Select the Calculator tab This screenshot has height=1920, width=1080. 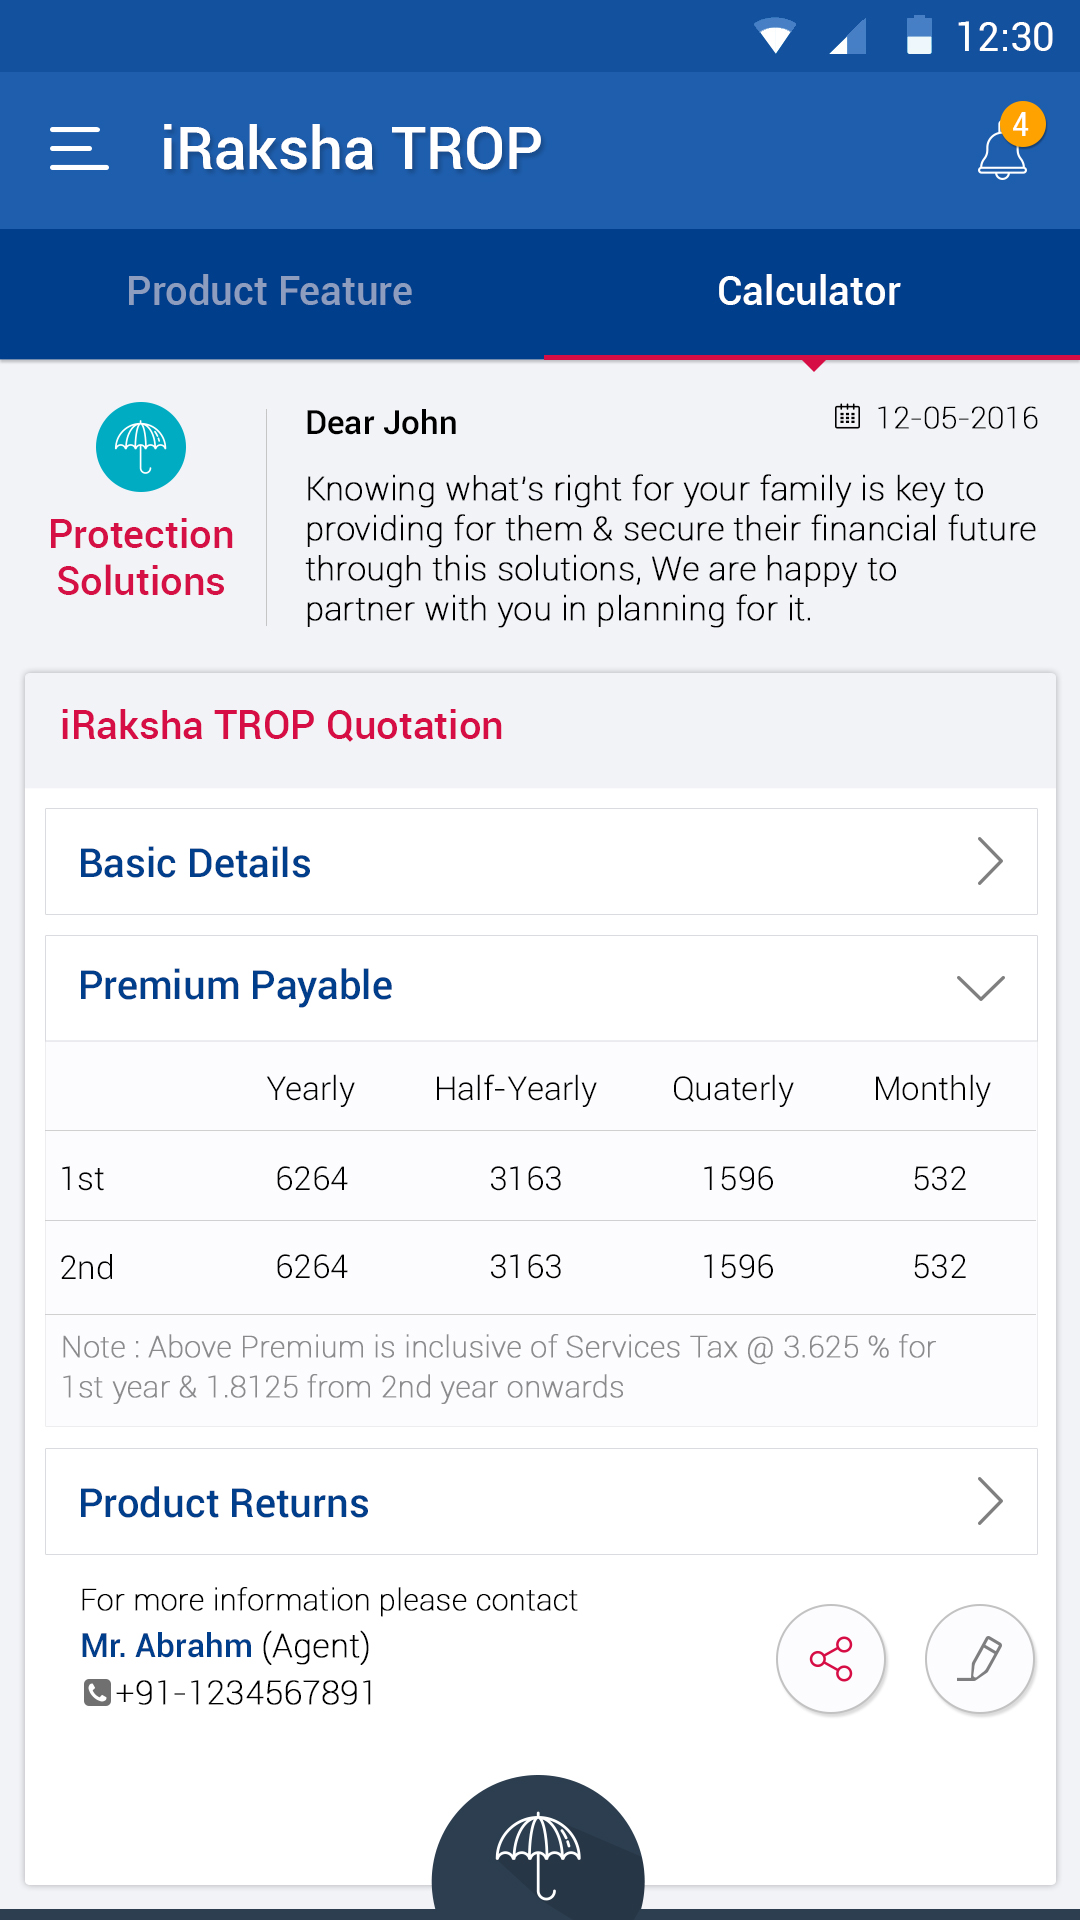click(x=809, y=292)
